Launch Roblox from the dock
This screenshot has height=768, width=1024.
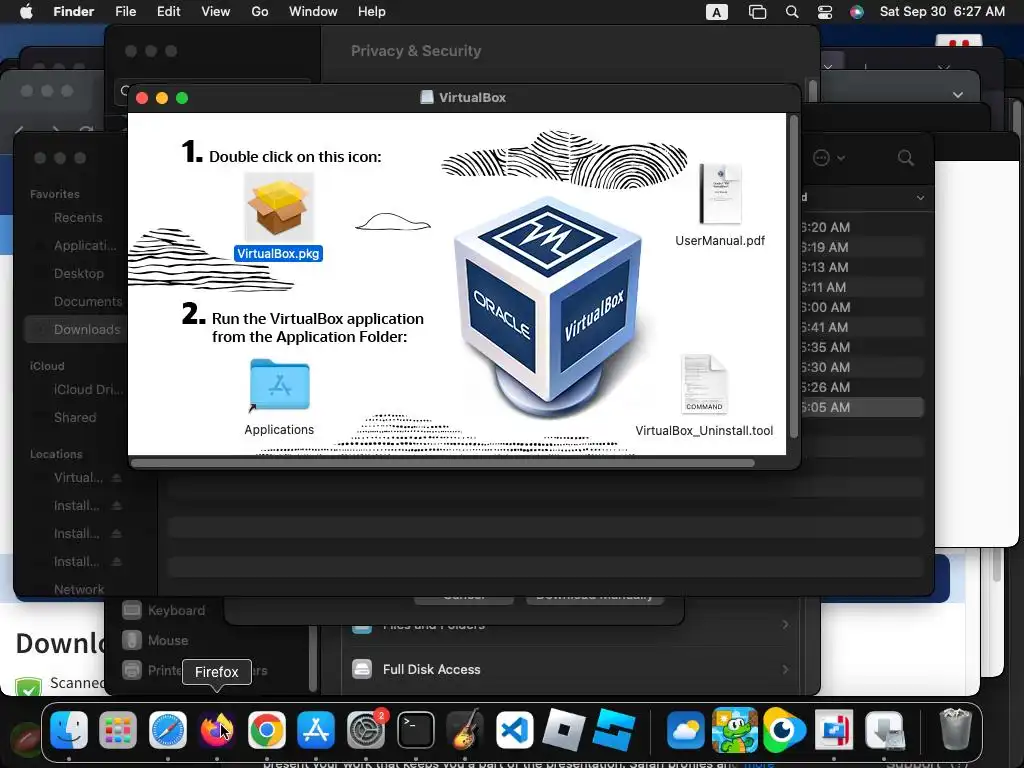pyautogui.click(x=564, y=729)
